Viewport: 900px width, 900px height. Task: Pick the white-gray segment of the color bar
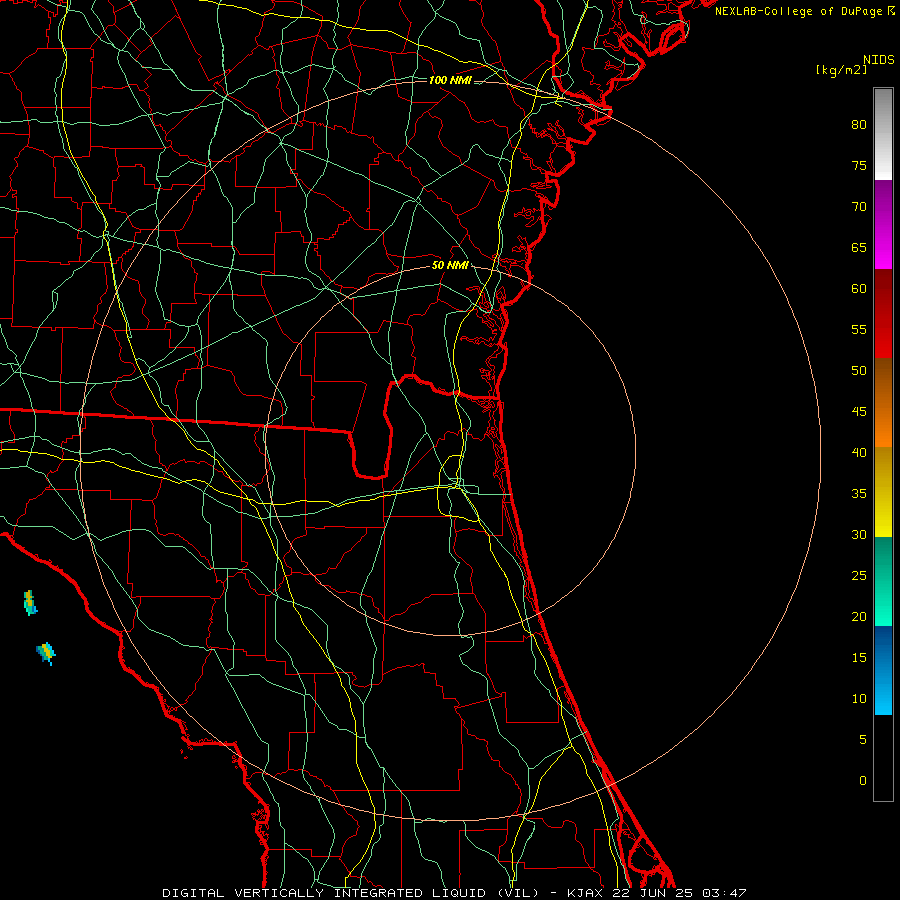(883, 134)
